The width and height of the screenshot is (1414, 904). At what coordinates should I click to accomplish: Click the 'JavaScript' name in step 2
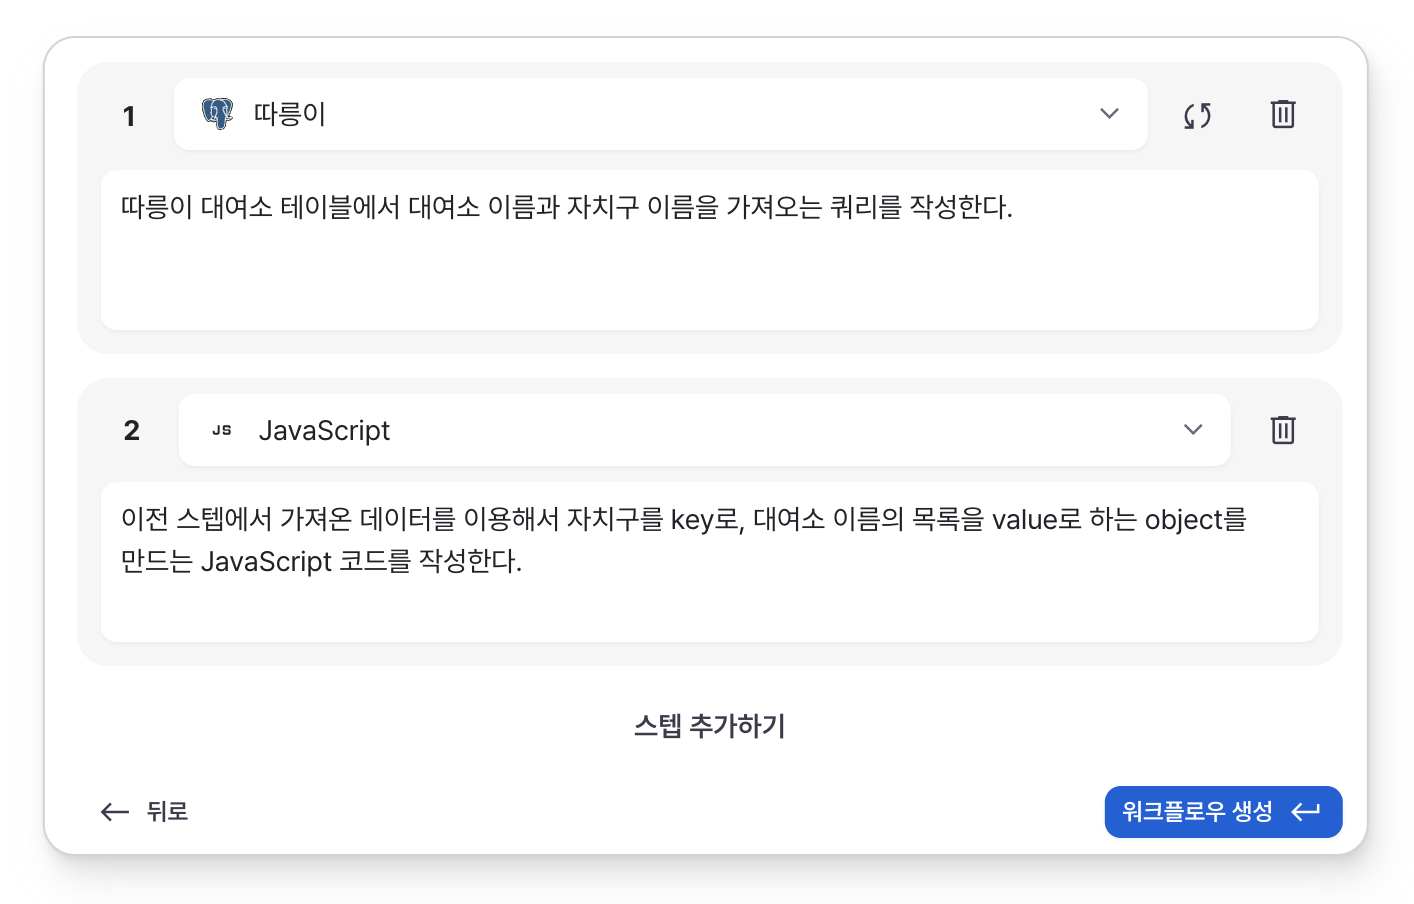324,431
